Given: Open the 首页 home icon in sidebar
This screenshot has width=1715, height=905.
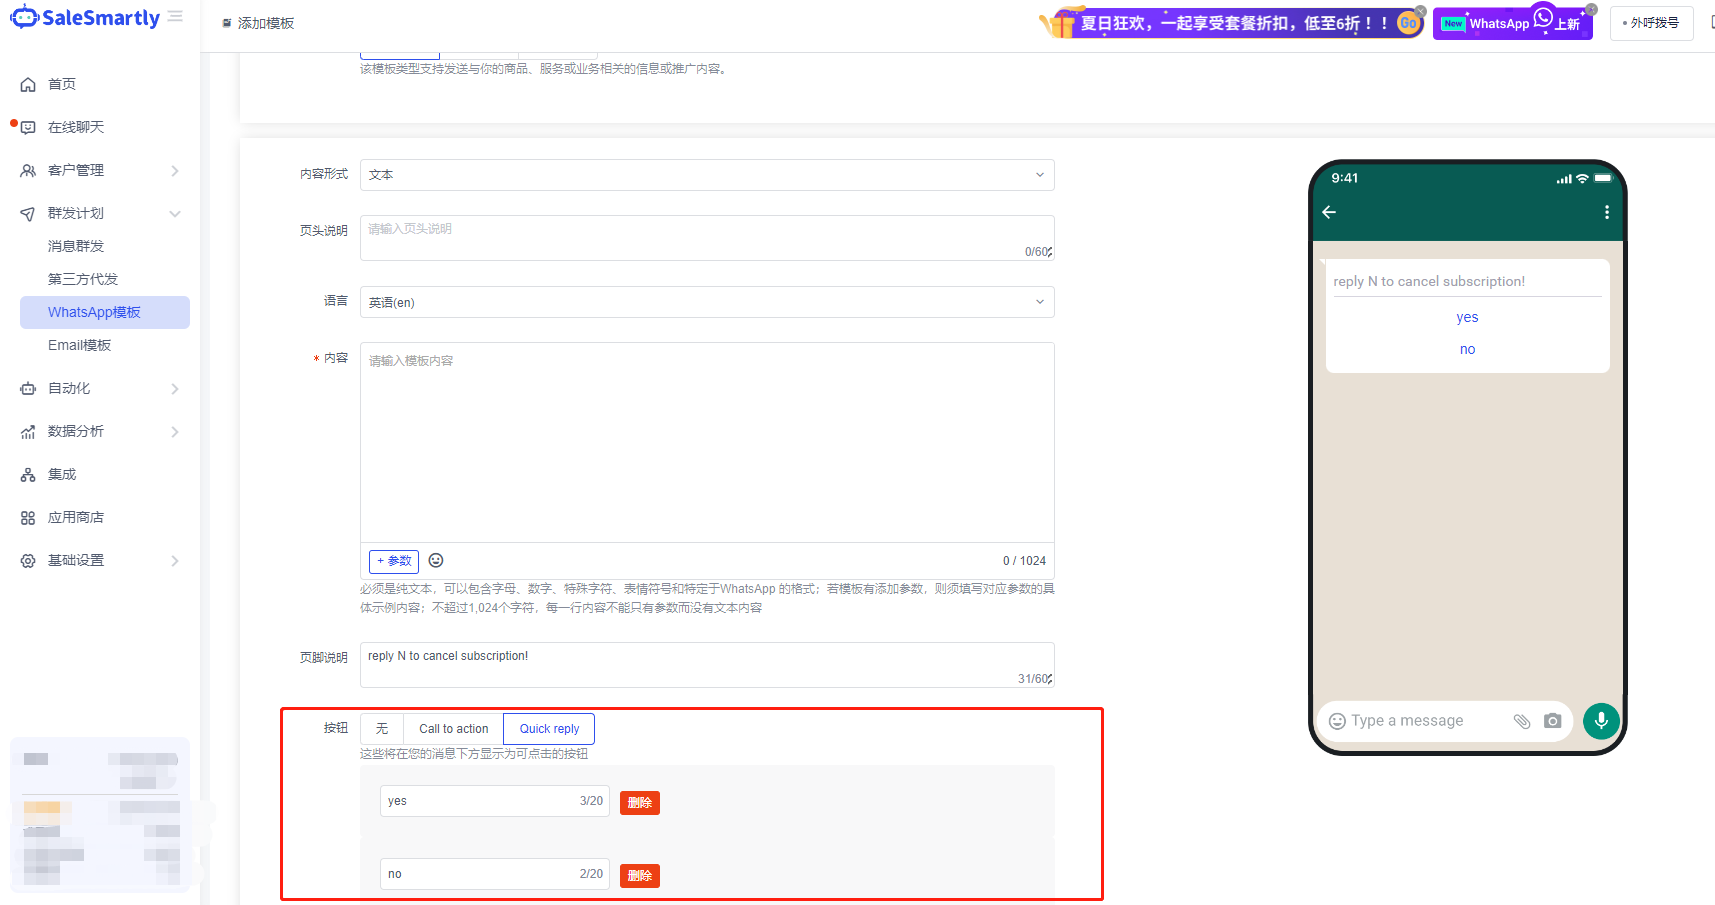Looking at the screenshot, I should click(28, 84).
